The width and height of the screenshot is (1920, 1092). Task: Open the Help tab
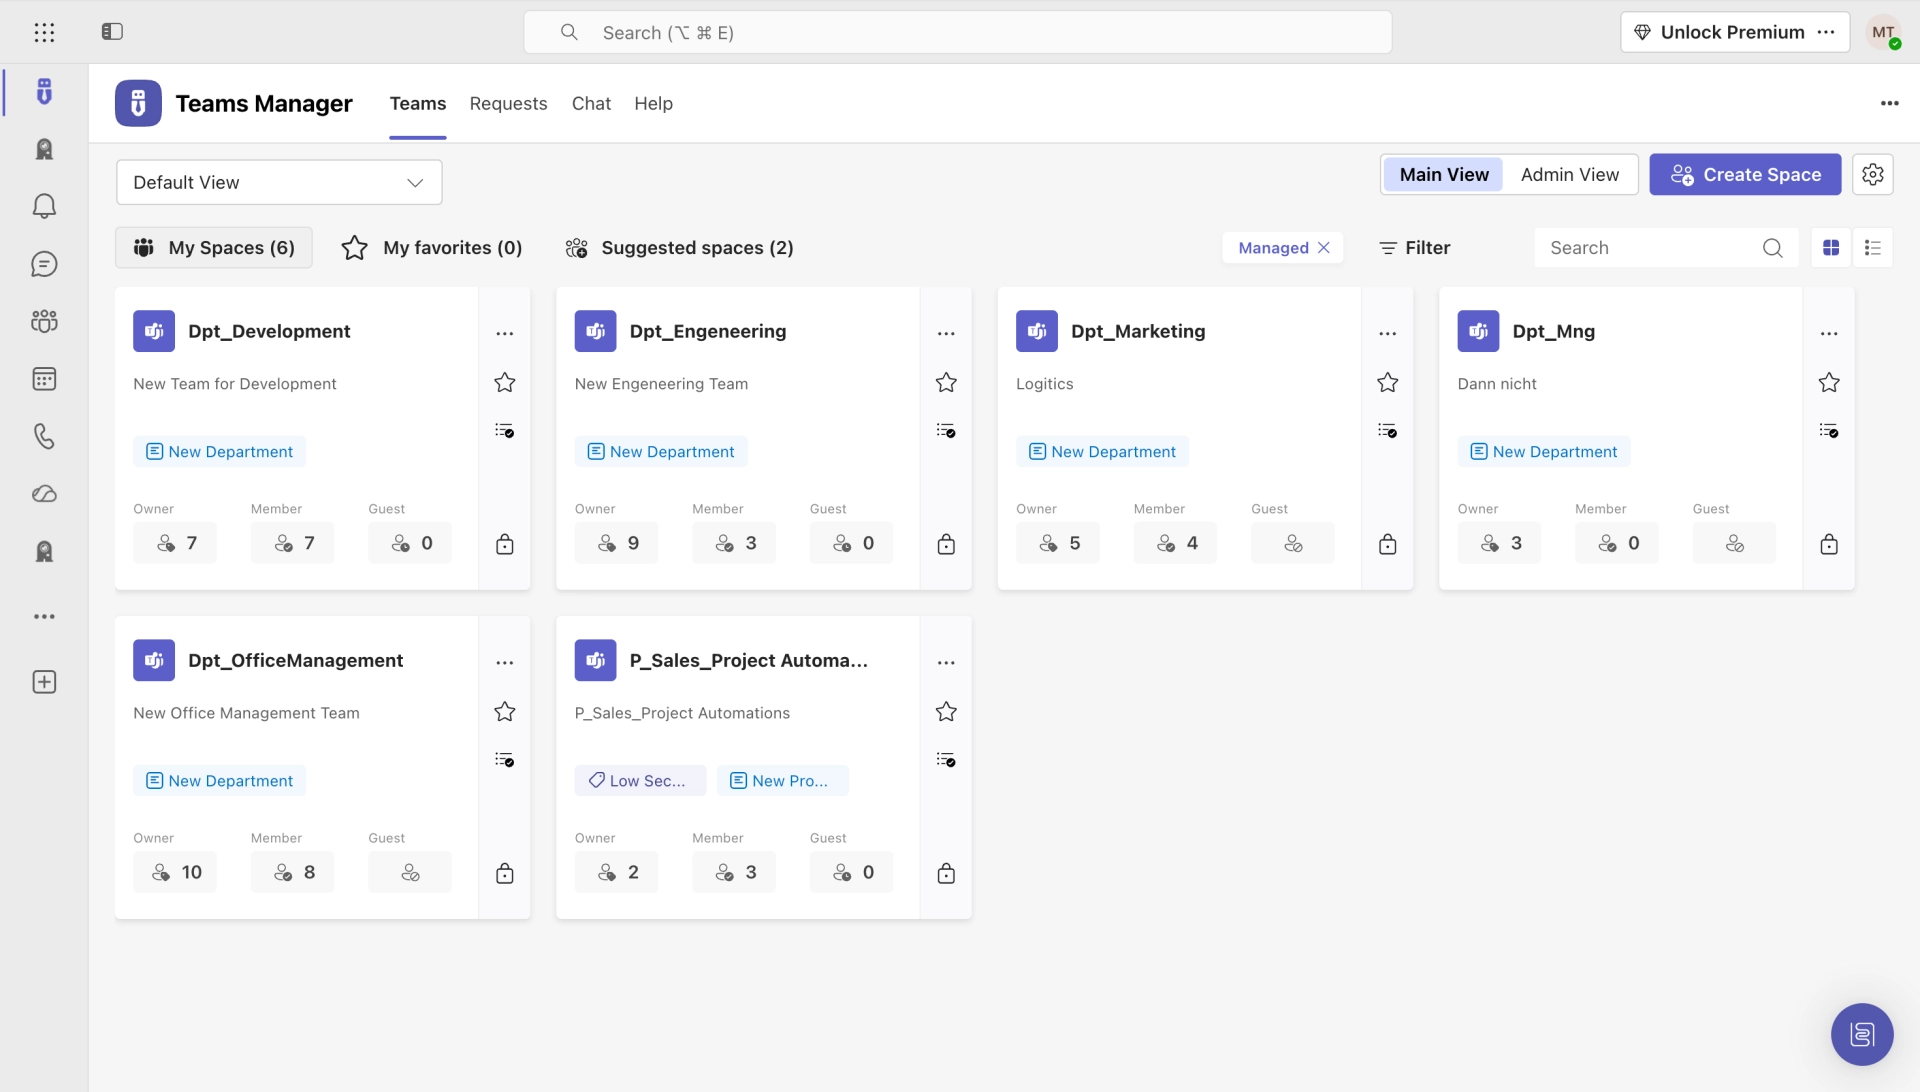[653, 103]
